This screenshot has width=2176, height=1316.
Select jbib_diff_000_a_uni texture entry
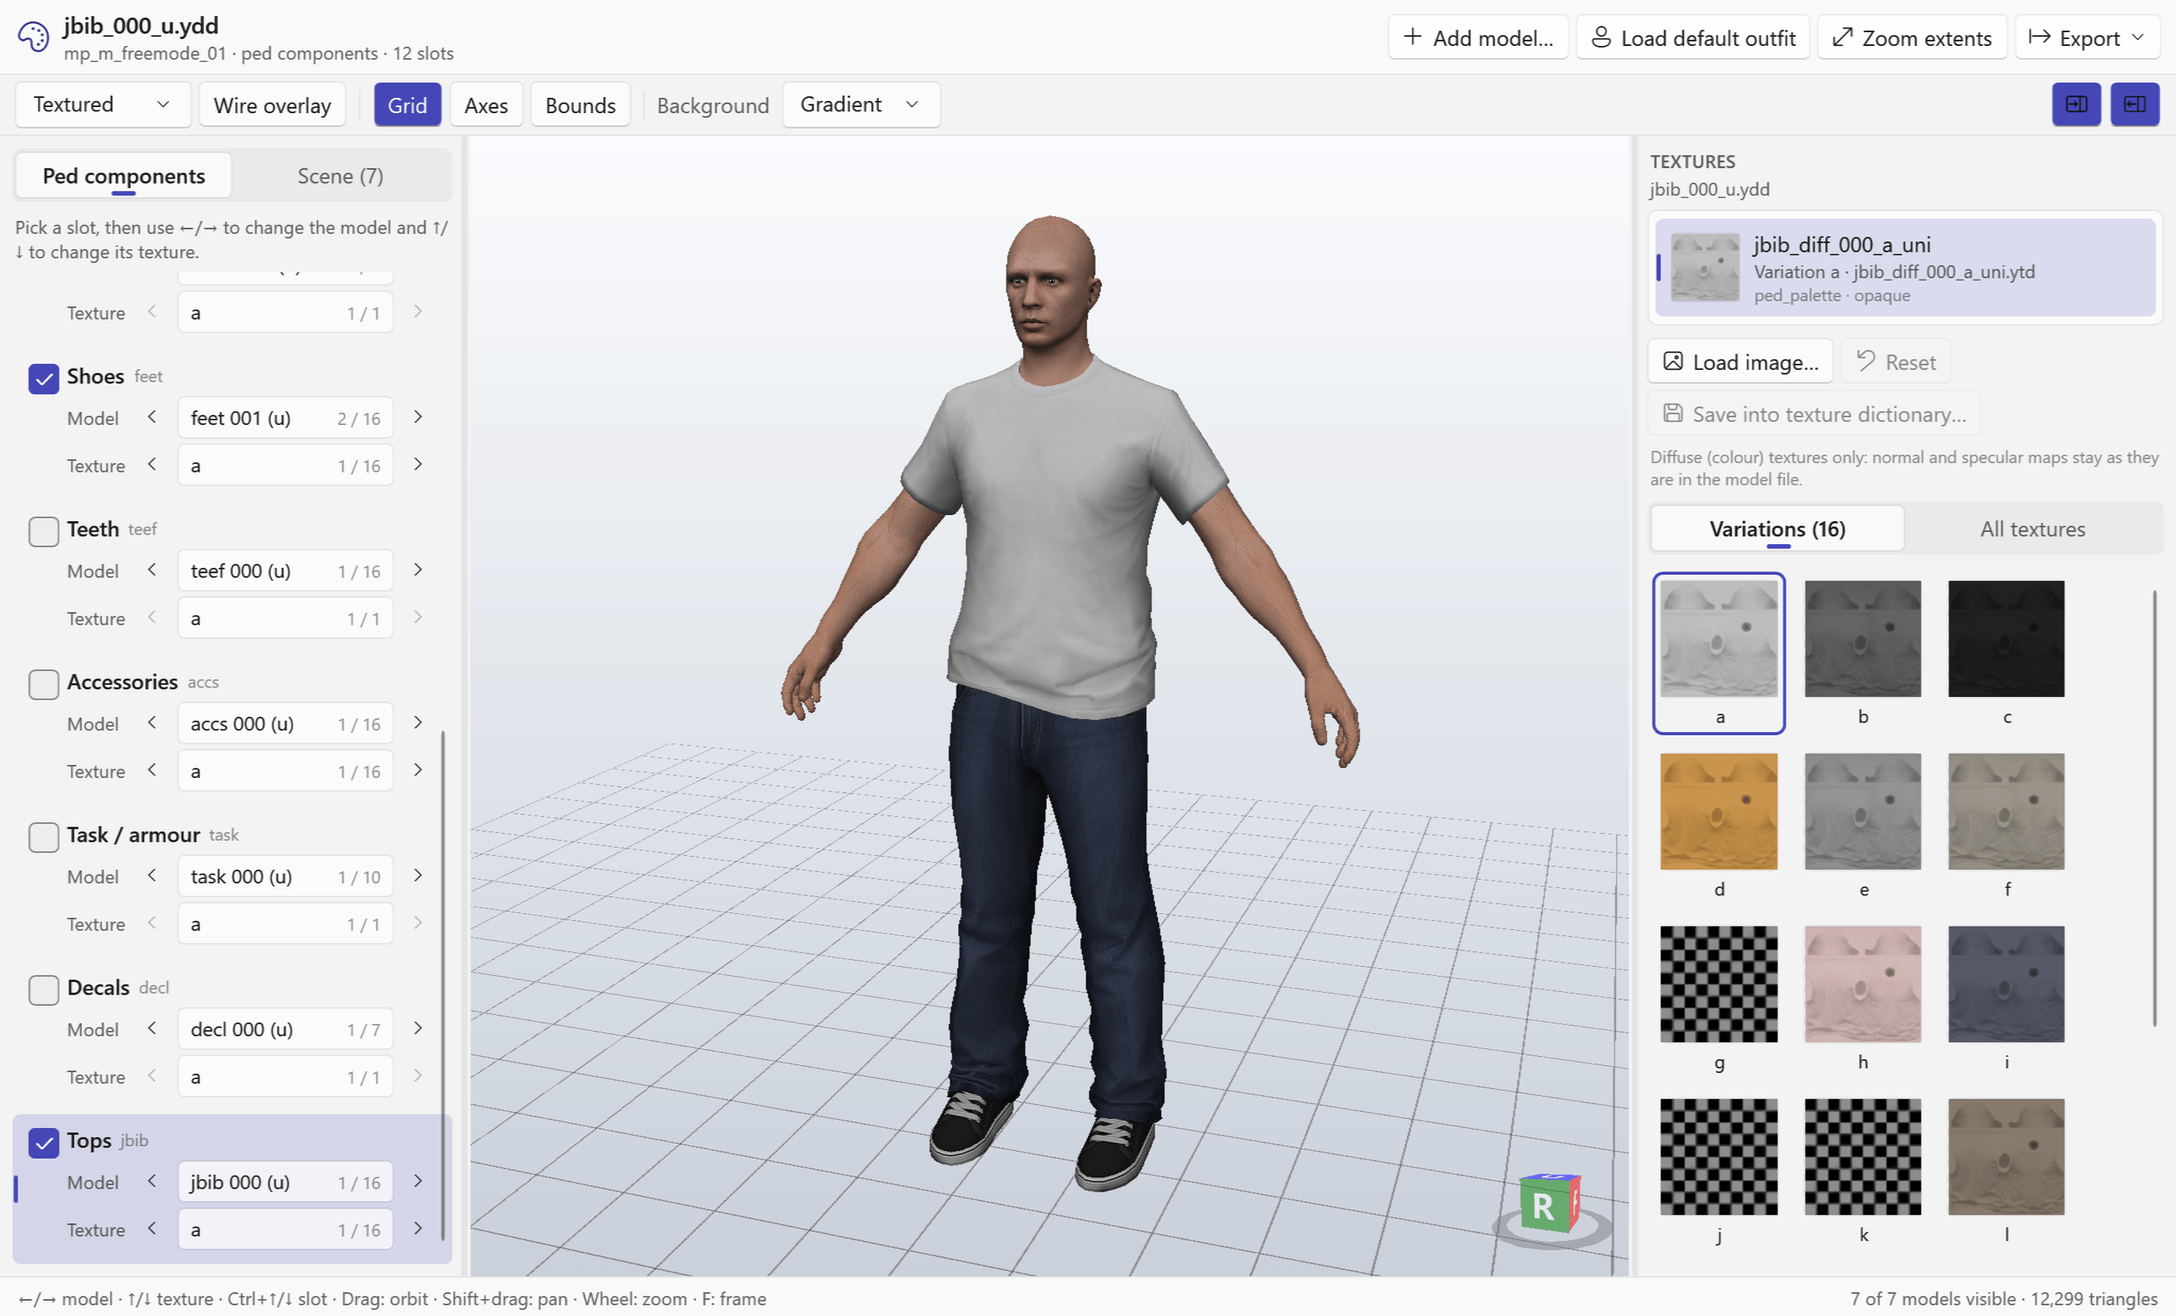point(1905,268)
